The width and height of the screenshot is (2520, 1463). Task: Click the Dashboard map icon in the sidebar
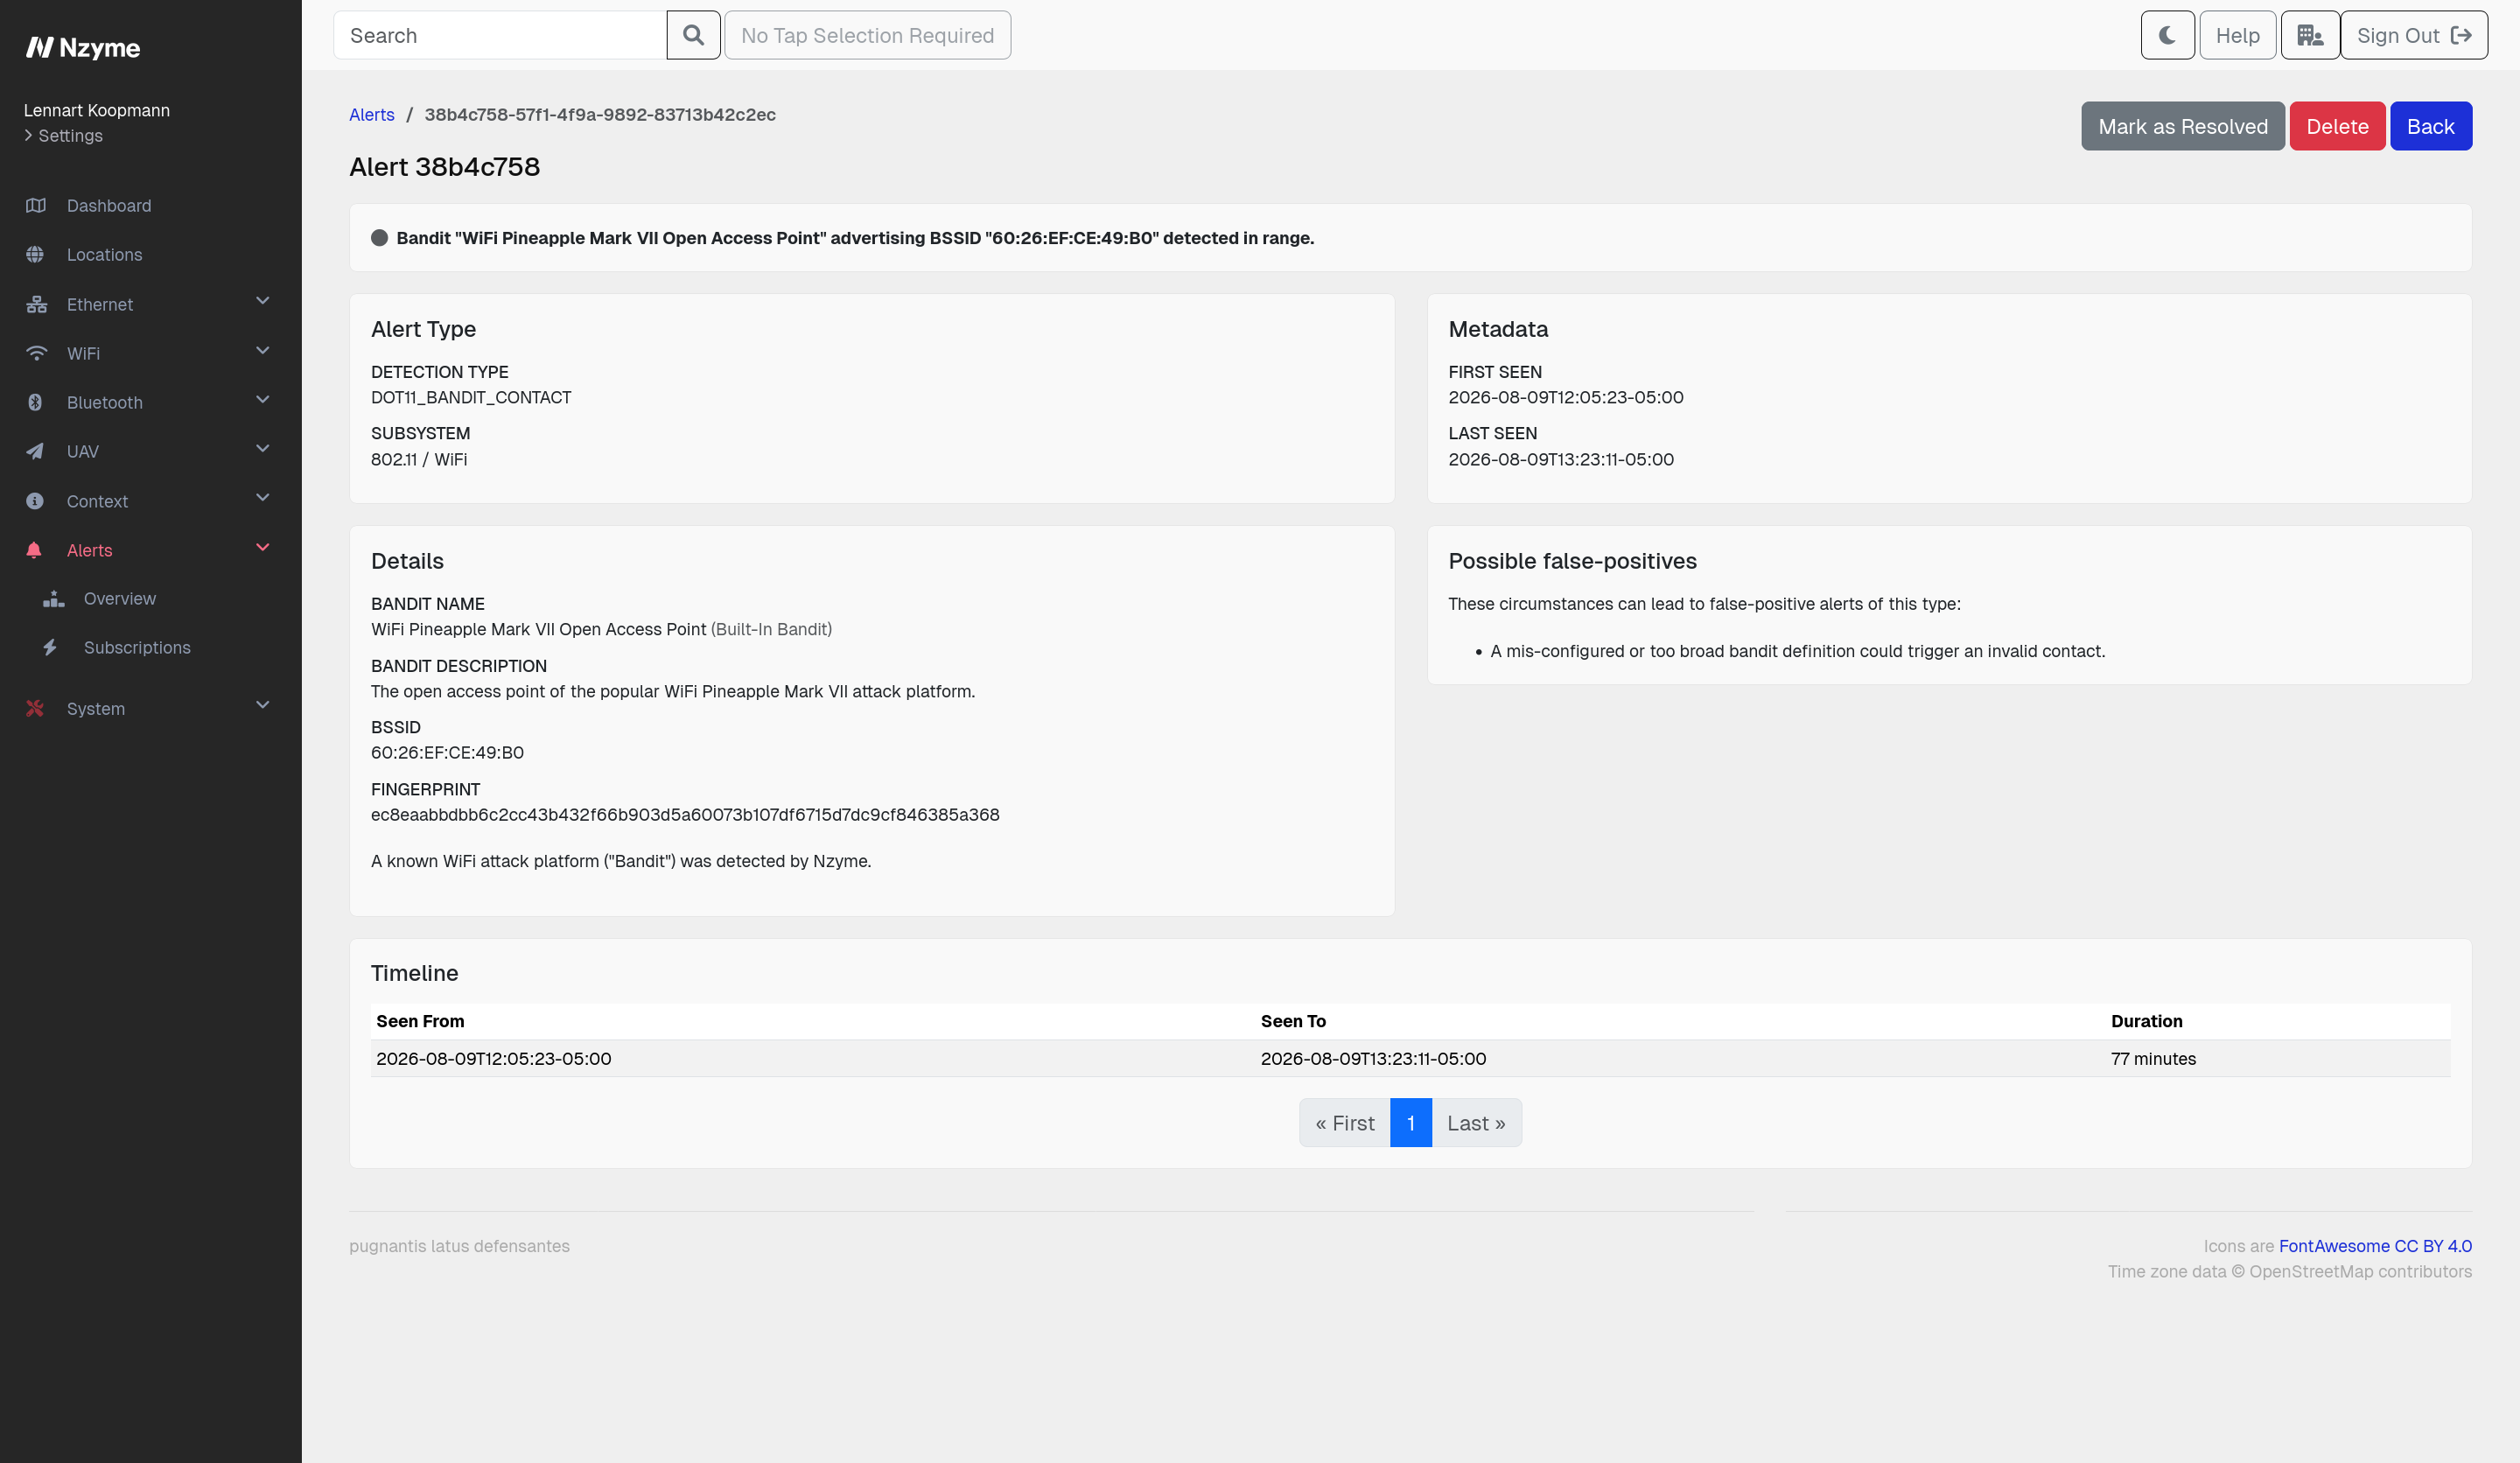(x=36, y=205)
